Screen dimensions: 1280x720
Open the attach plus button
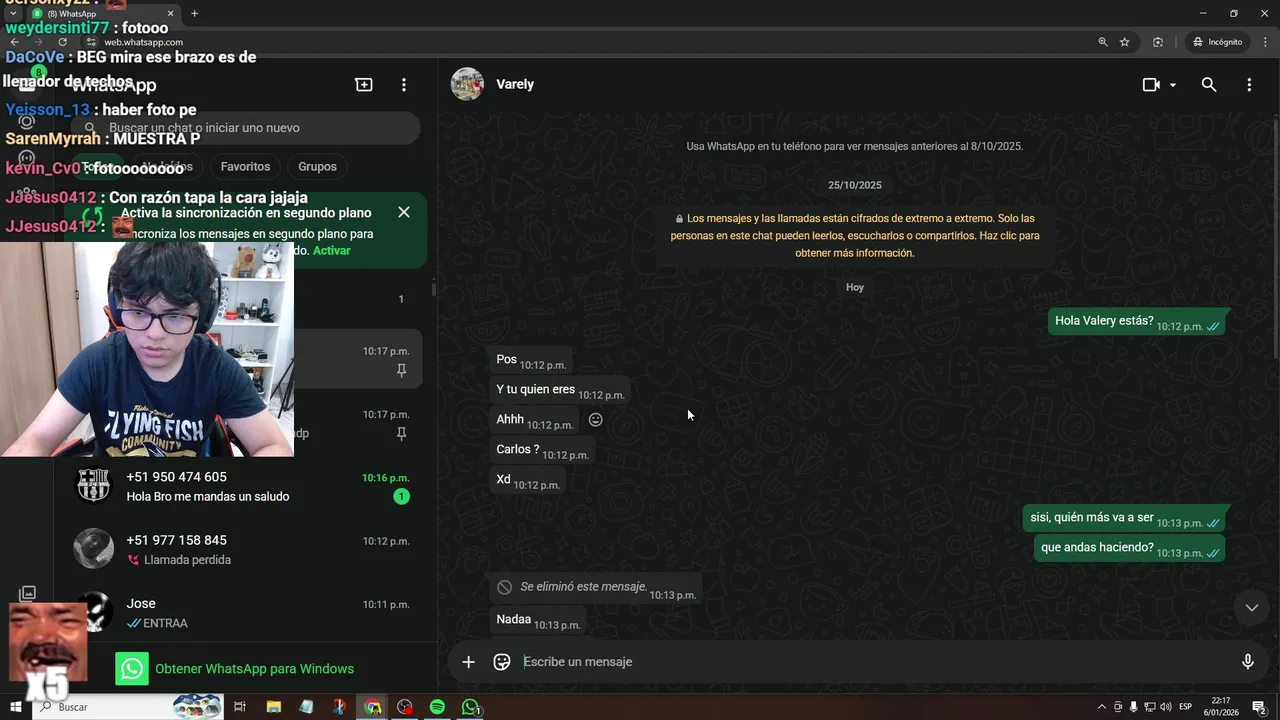click(x=468, y=662)
